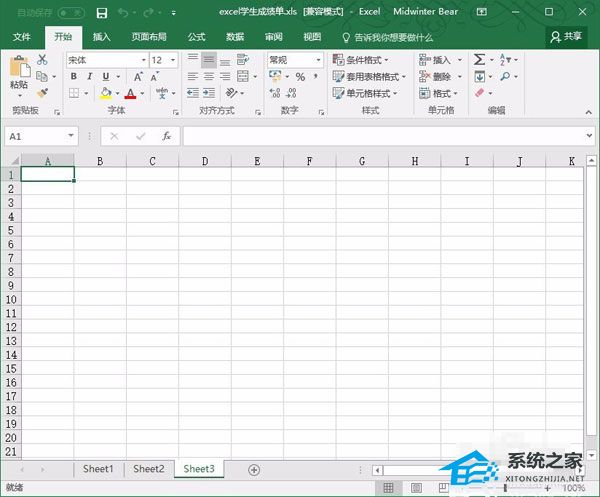Click the formula bar input field

click(x=380, y=135)
